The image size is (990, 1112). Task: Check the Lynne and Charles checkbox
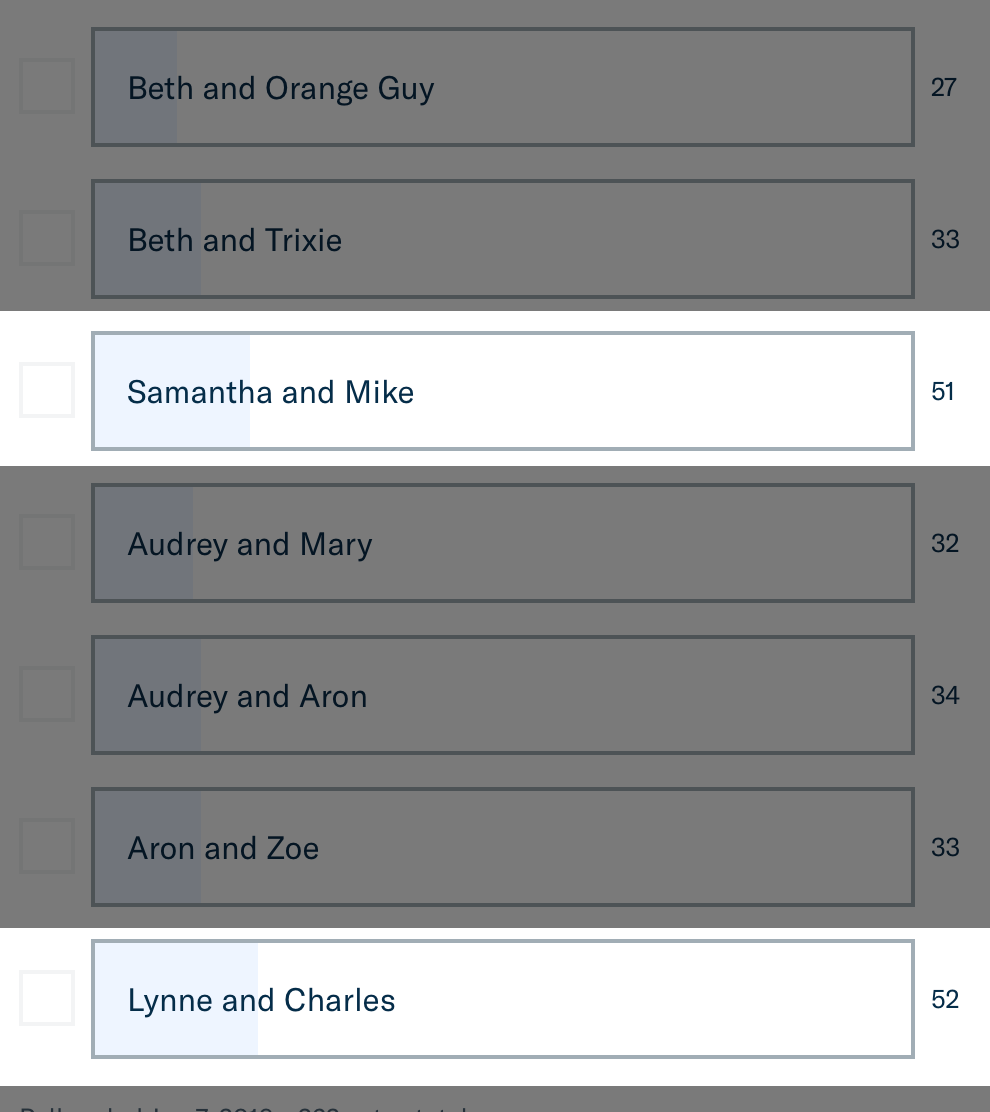pos(47,998)
